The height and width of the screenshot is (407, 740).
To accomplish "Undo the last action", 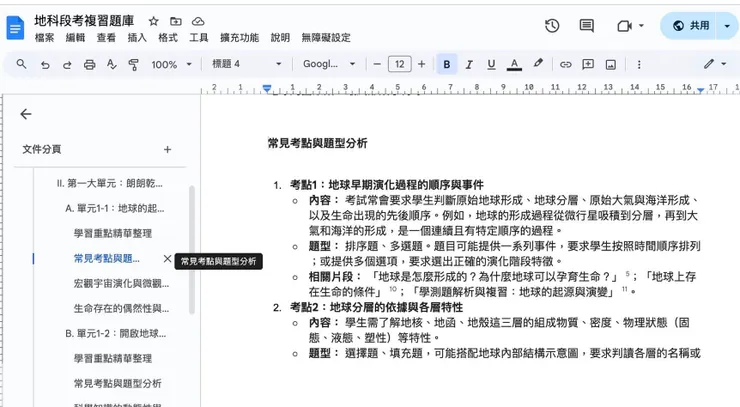I will pyautogui.click(x=45, y=65).
